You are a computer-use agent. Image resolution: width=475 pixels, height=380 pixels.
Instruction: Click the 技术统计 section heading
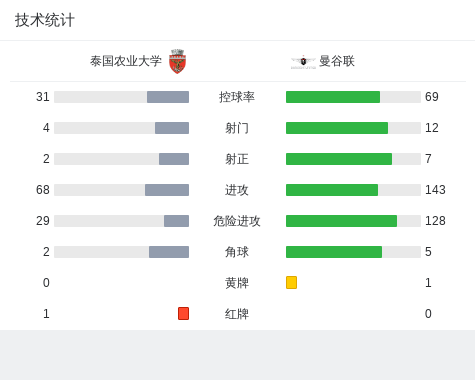click(x=45, y=20)
